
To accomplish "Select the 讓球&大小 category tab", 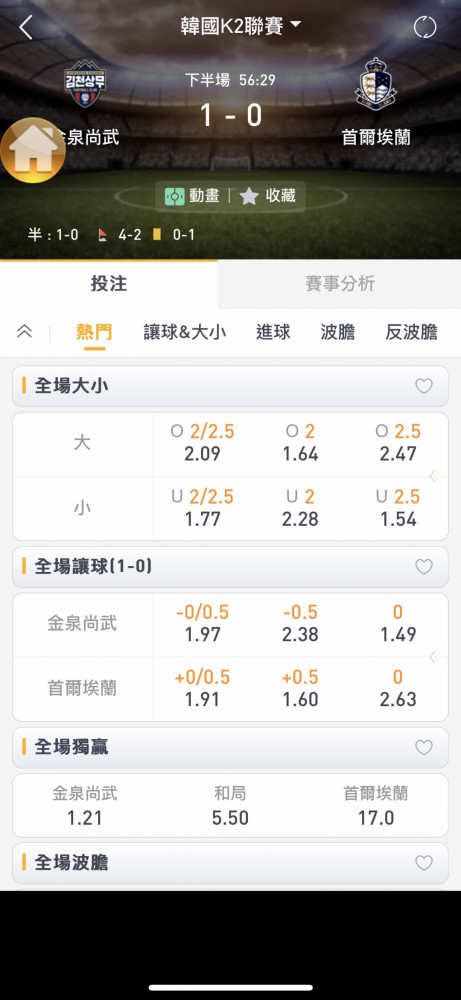I will click(184, 332).
